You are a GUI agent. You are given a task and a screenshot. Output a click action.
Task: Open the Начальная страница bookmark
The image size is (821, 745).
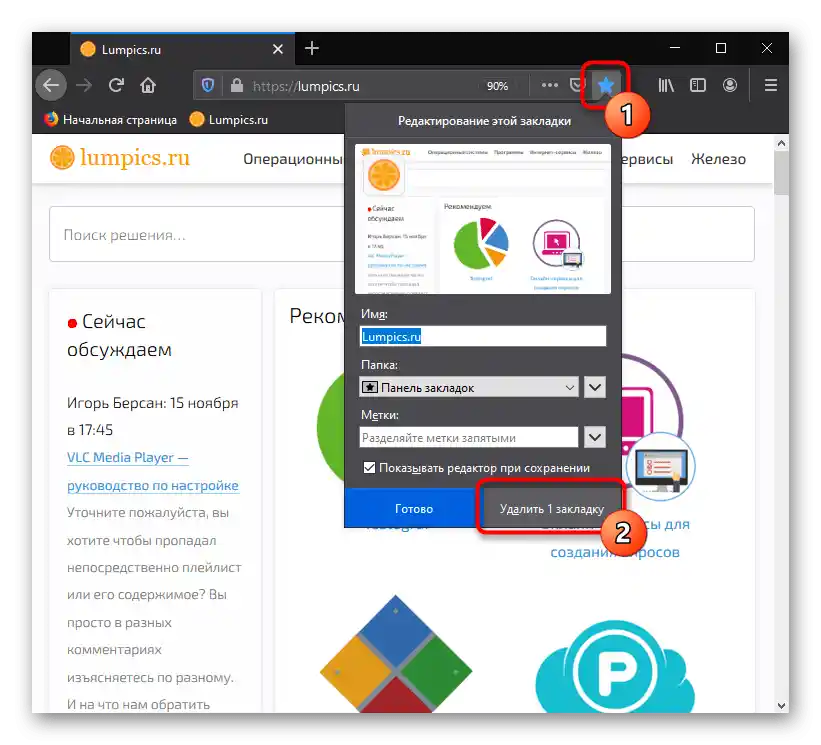click(x=111, y=120)
